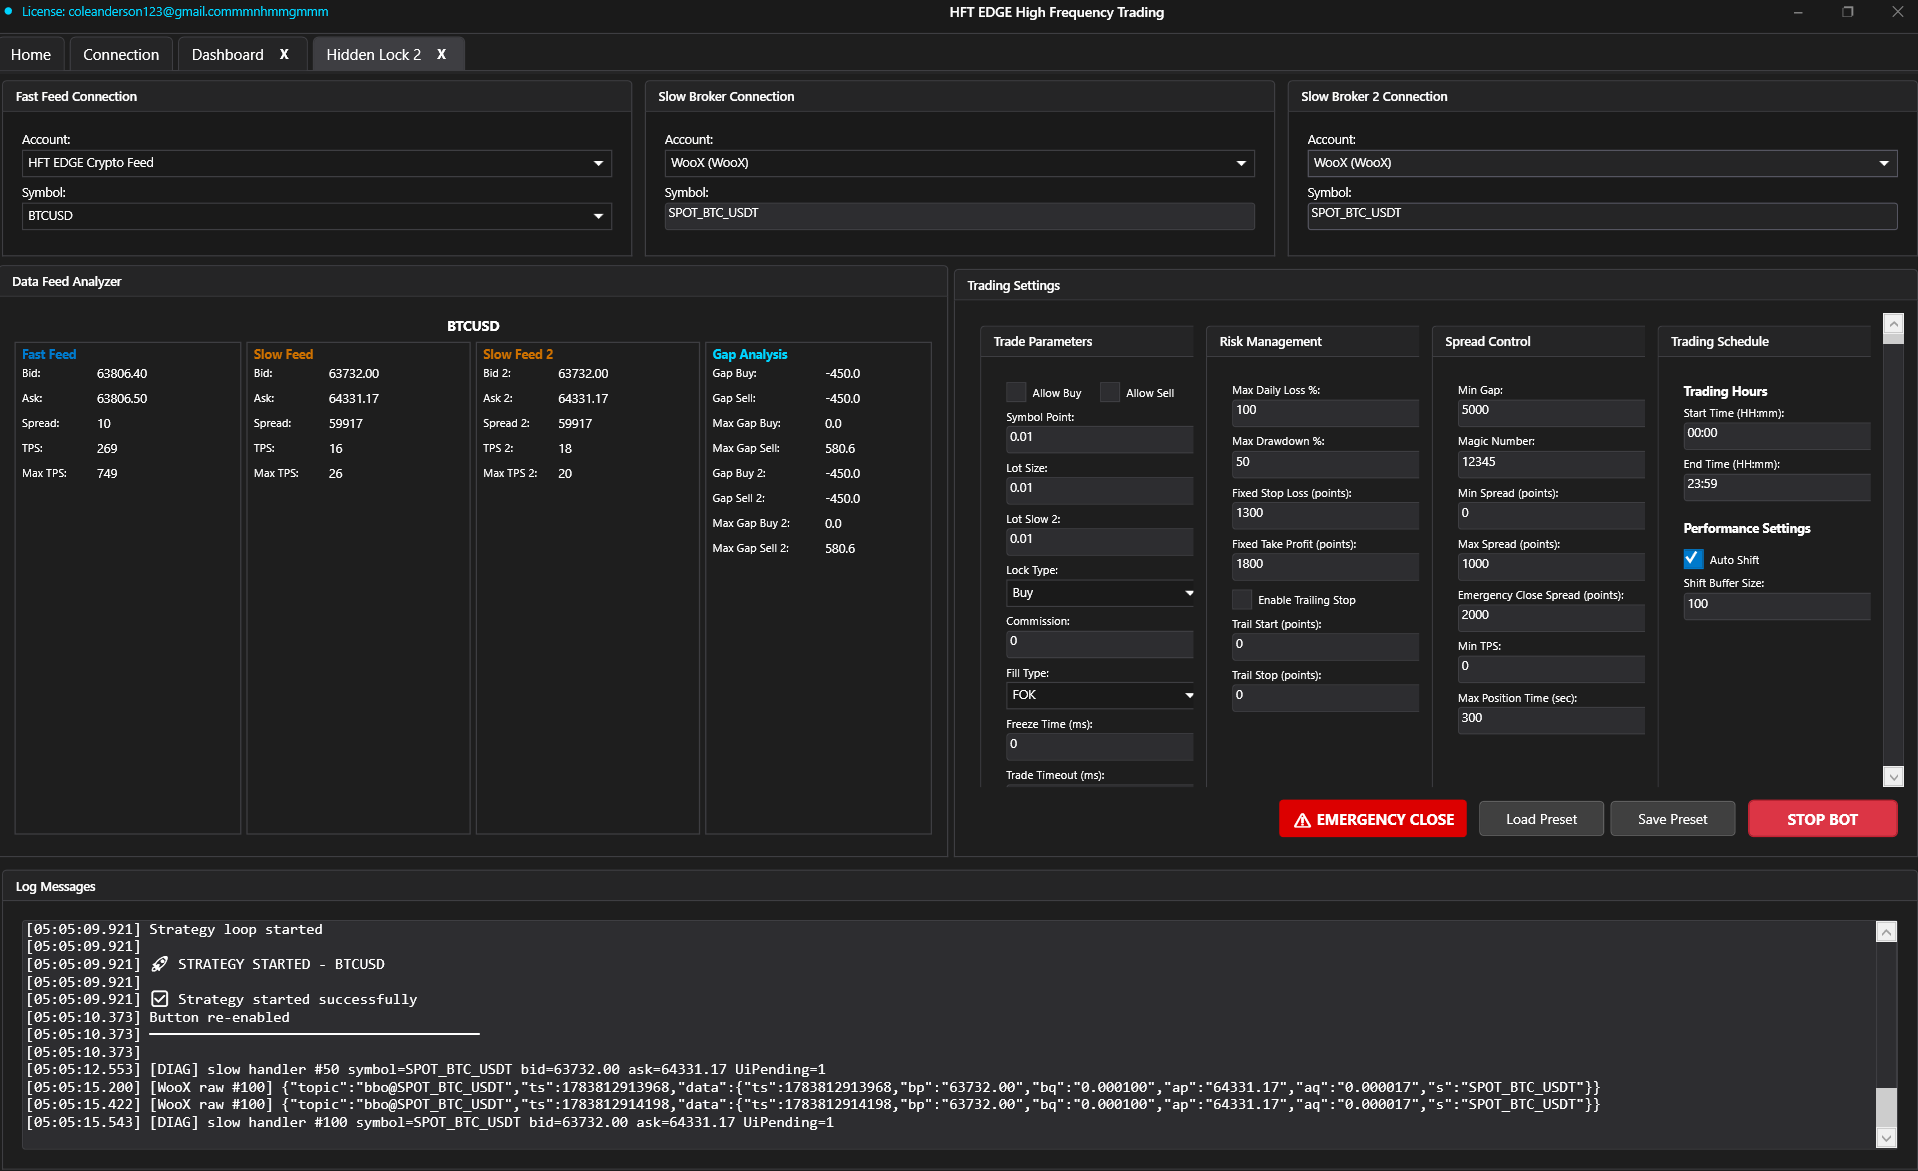Viewport: 1918px width, 1171px height.
Task: Click the Symbol Point input field
Action: [1099, 438]
